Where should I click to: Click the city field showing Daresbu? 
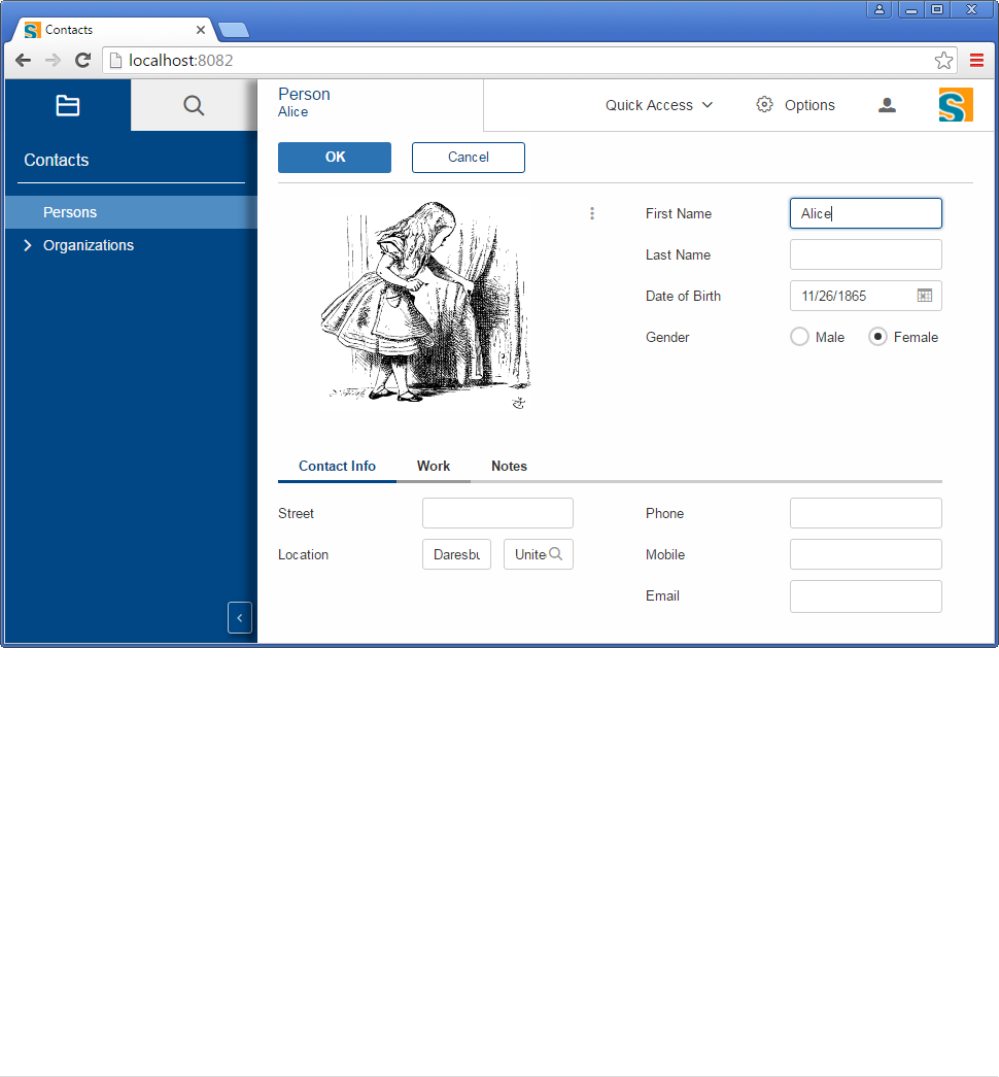[x=456, y=554]
